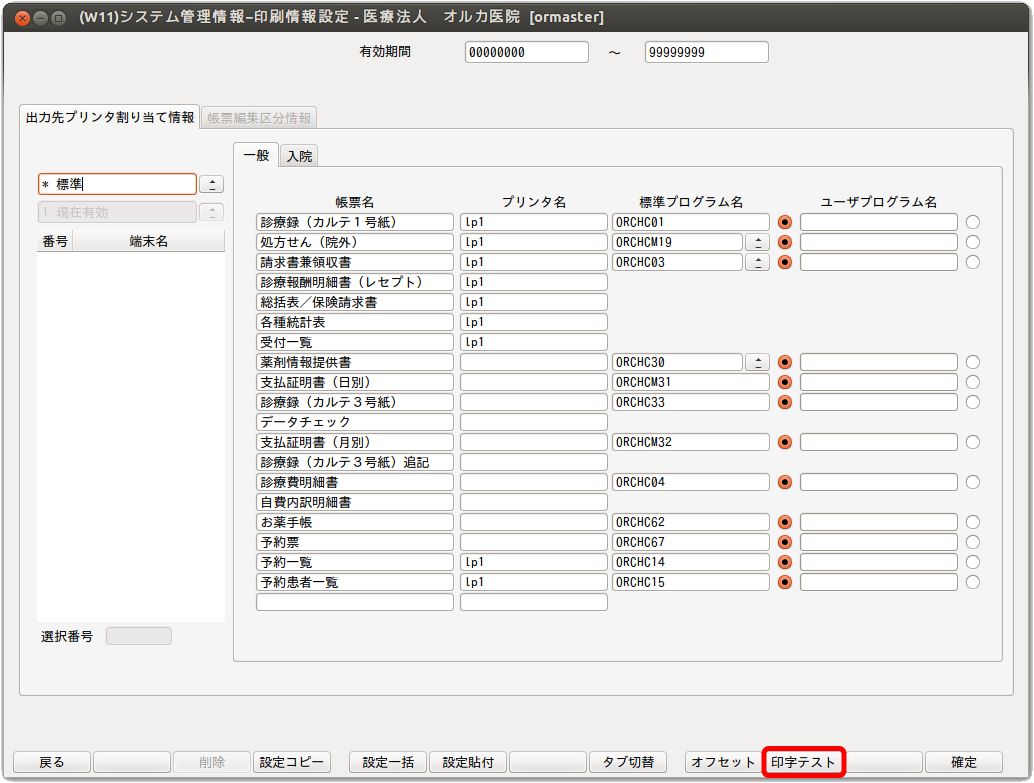
Task: Click the ORCHC01 standard program field
Action: point(690,222)
